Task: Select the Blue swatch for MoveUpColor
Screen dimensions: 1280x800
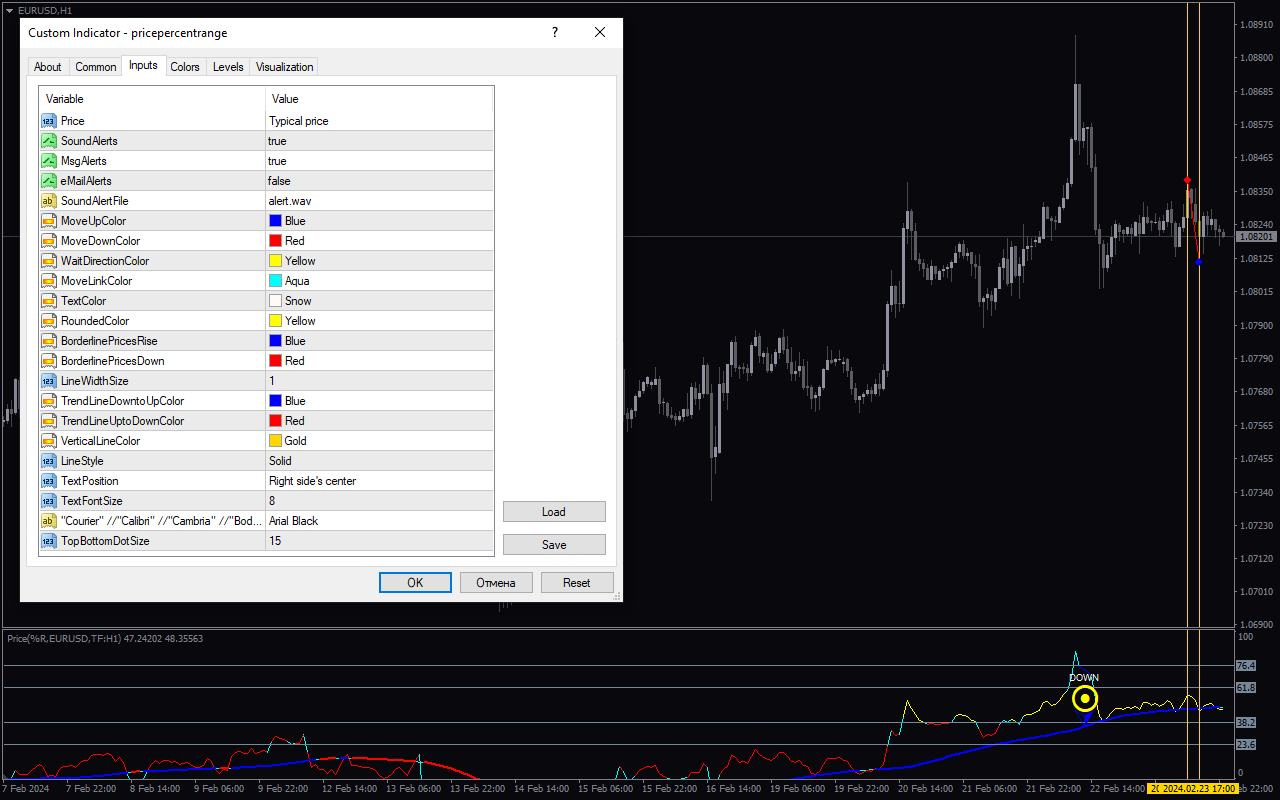Action: (275, 221)
